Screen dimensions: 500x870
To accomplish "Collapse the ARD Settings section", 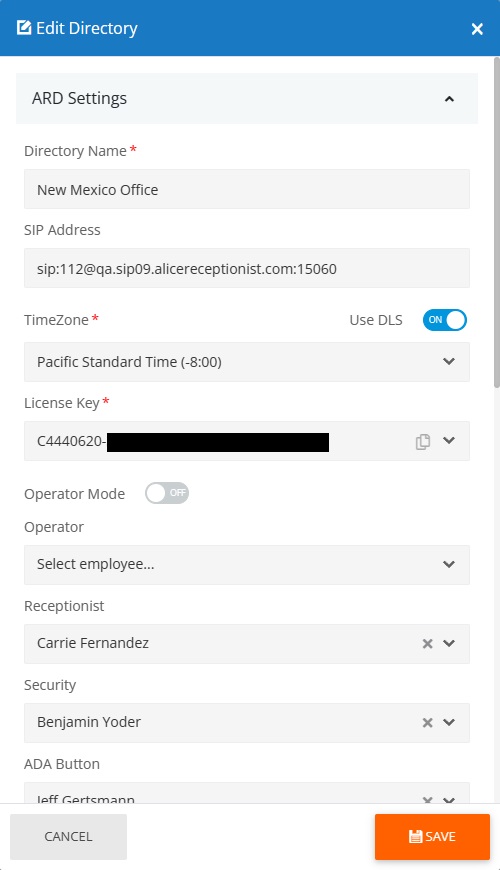I will [450, 99].
